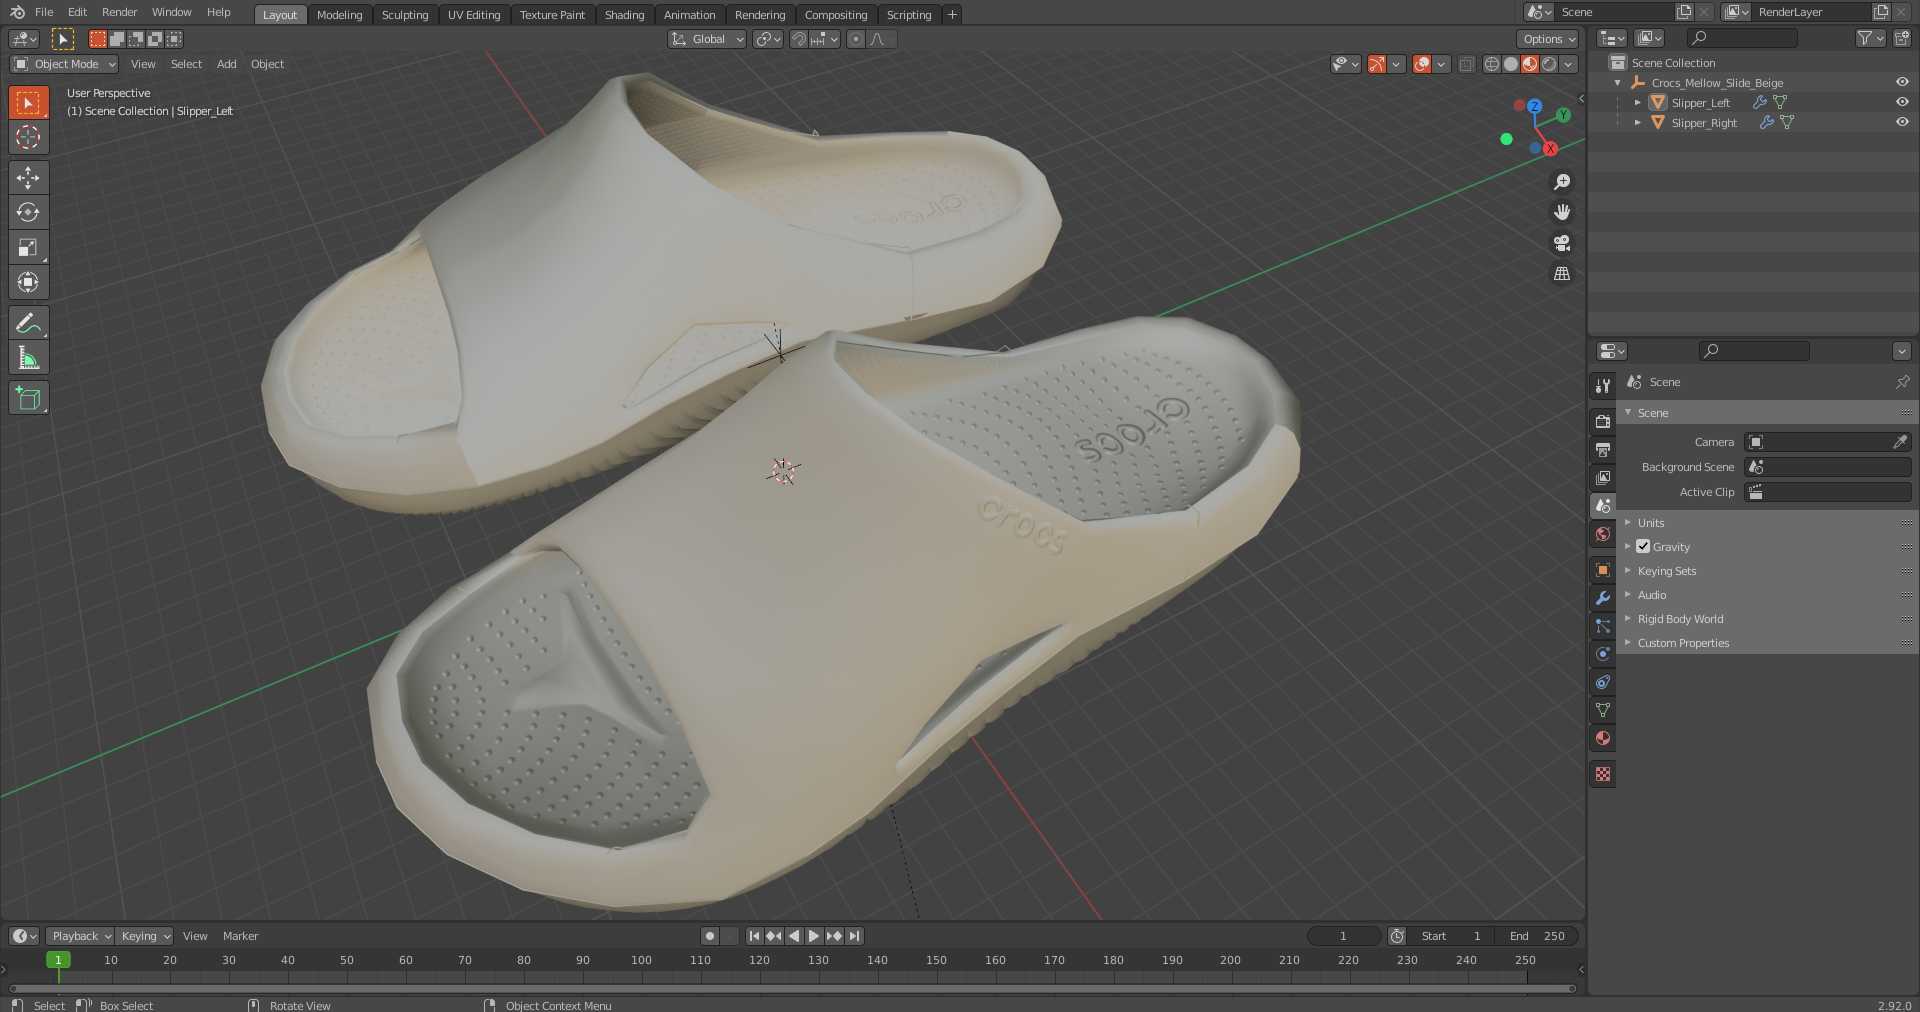The image size is (1920, 1012).
Task: Open the Object Data properties tab
Action: point(1603,709)
